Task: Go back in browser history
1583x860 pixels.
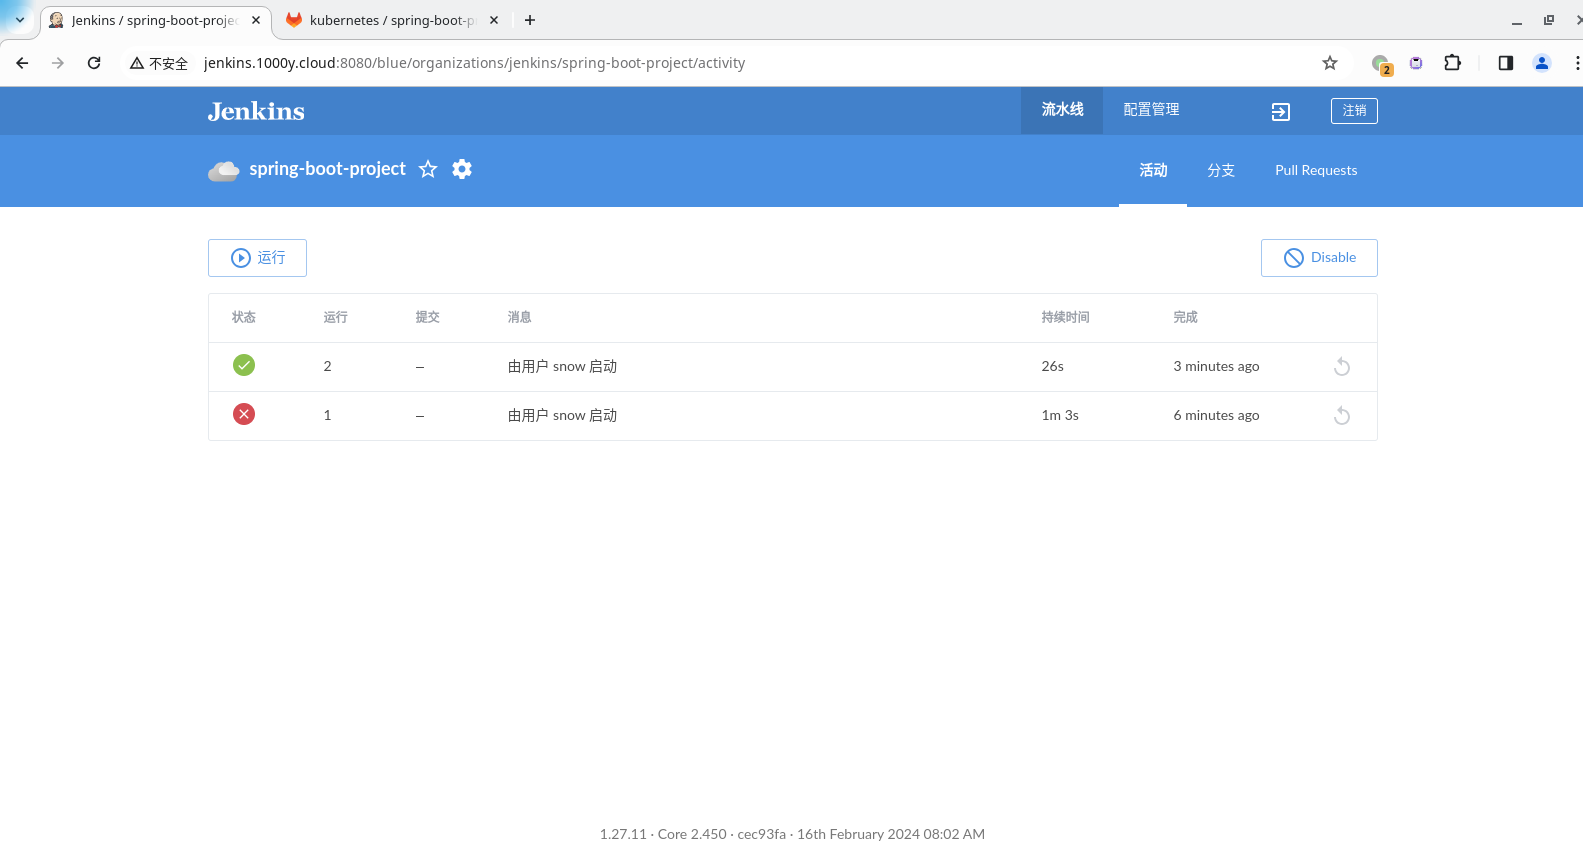Action: 22,63
